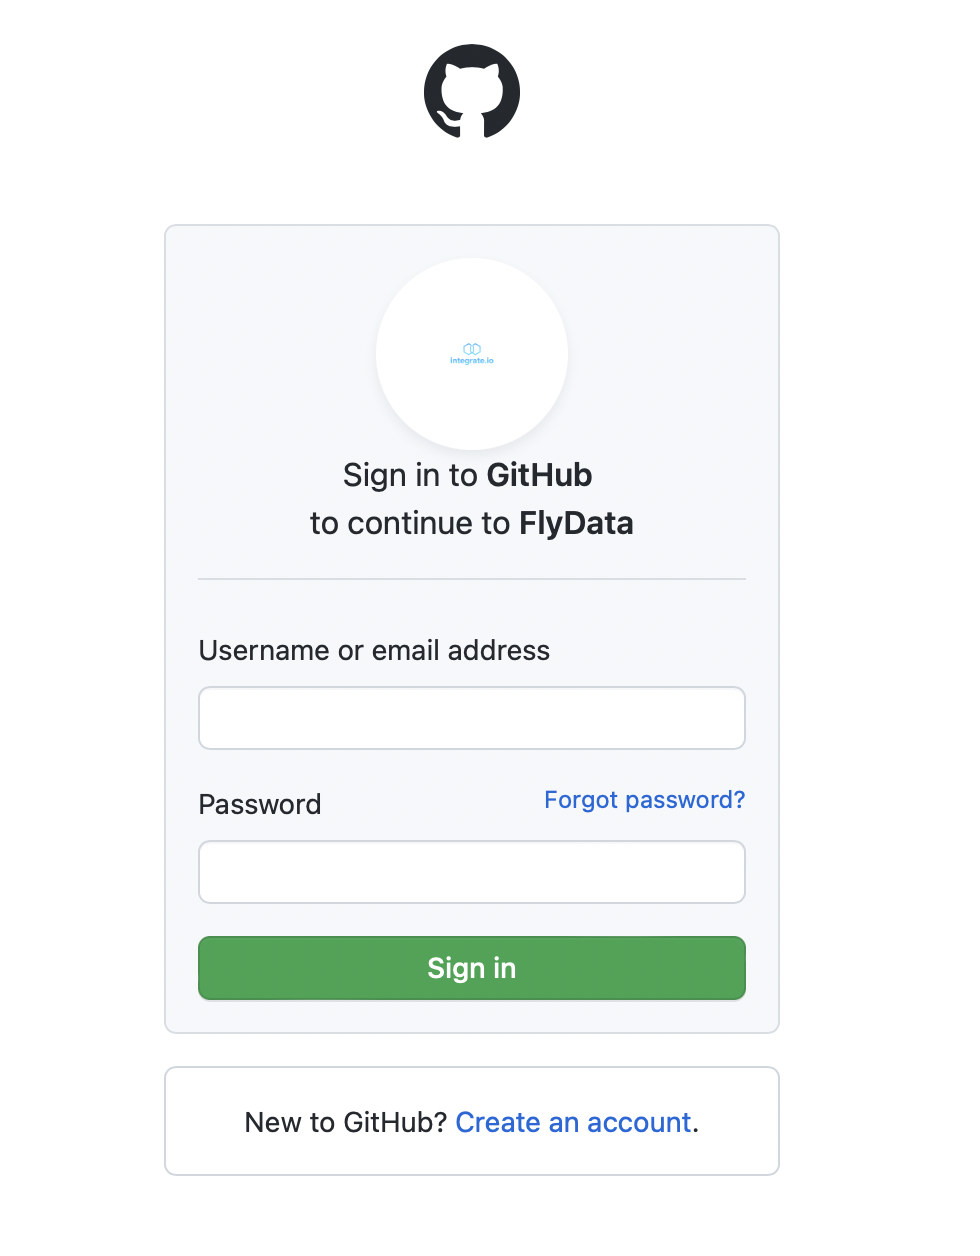Click blank space between Sign in and Password field
Screen dimensions: 980x1256
click(472, 920)
